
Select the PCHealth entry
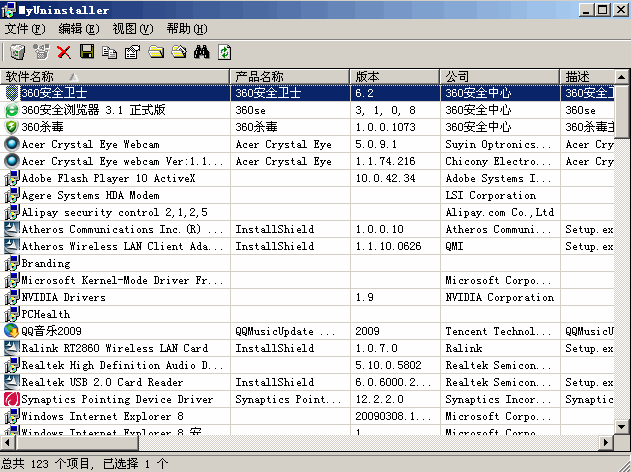click(x=307, y=314)
